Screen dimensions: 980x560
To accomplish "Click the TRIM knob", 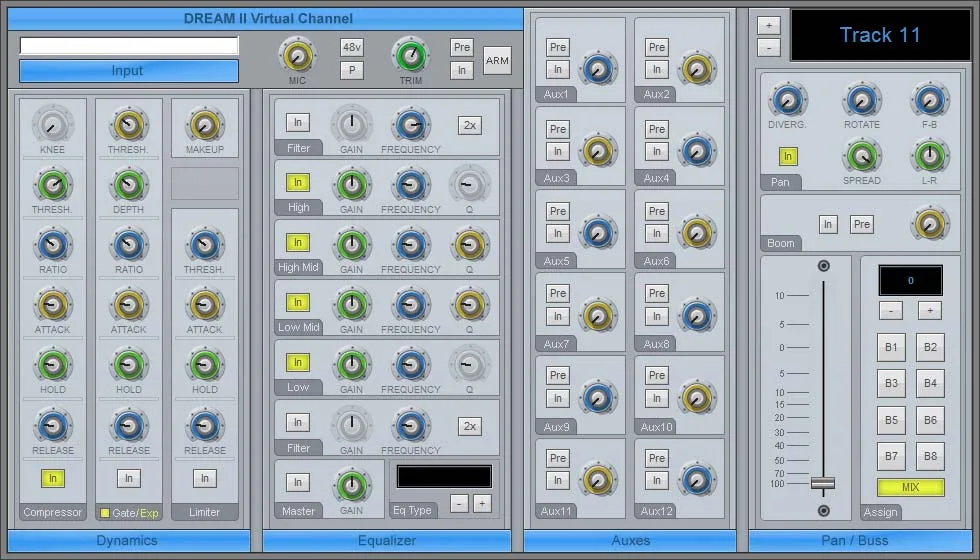I will (411, 56).
